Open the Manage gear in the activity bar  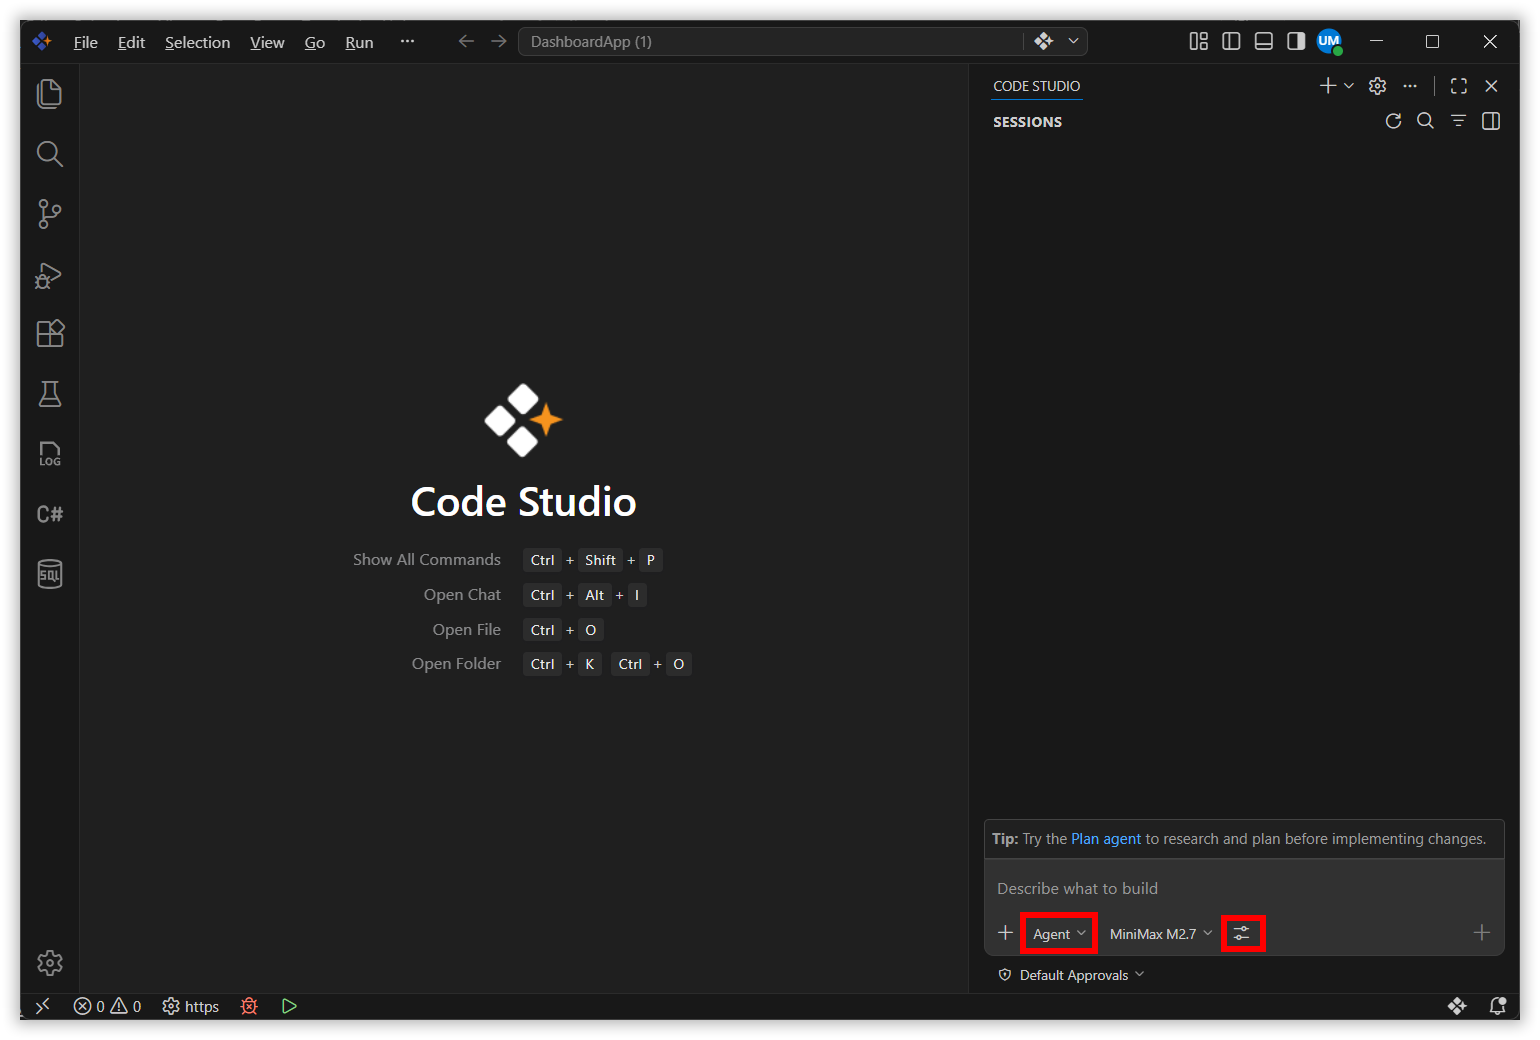click(49, 963)
